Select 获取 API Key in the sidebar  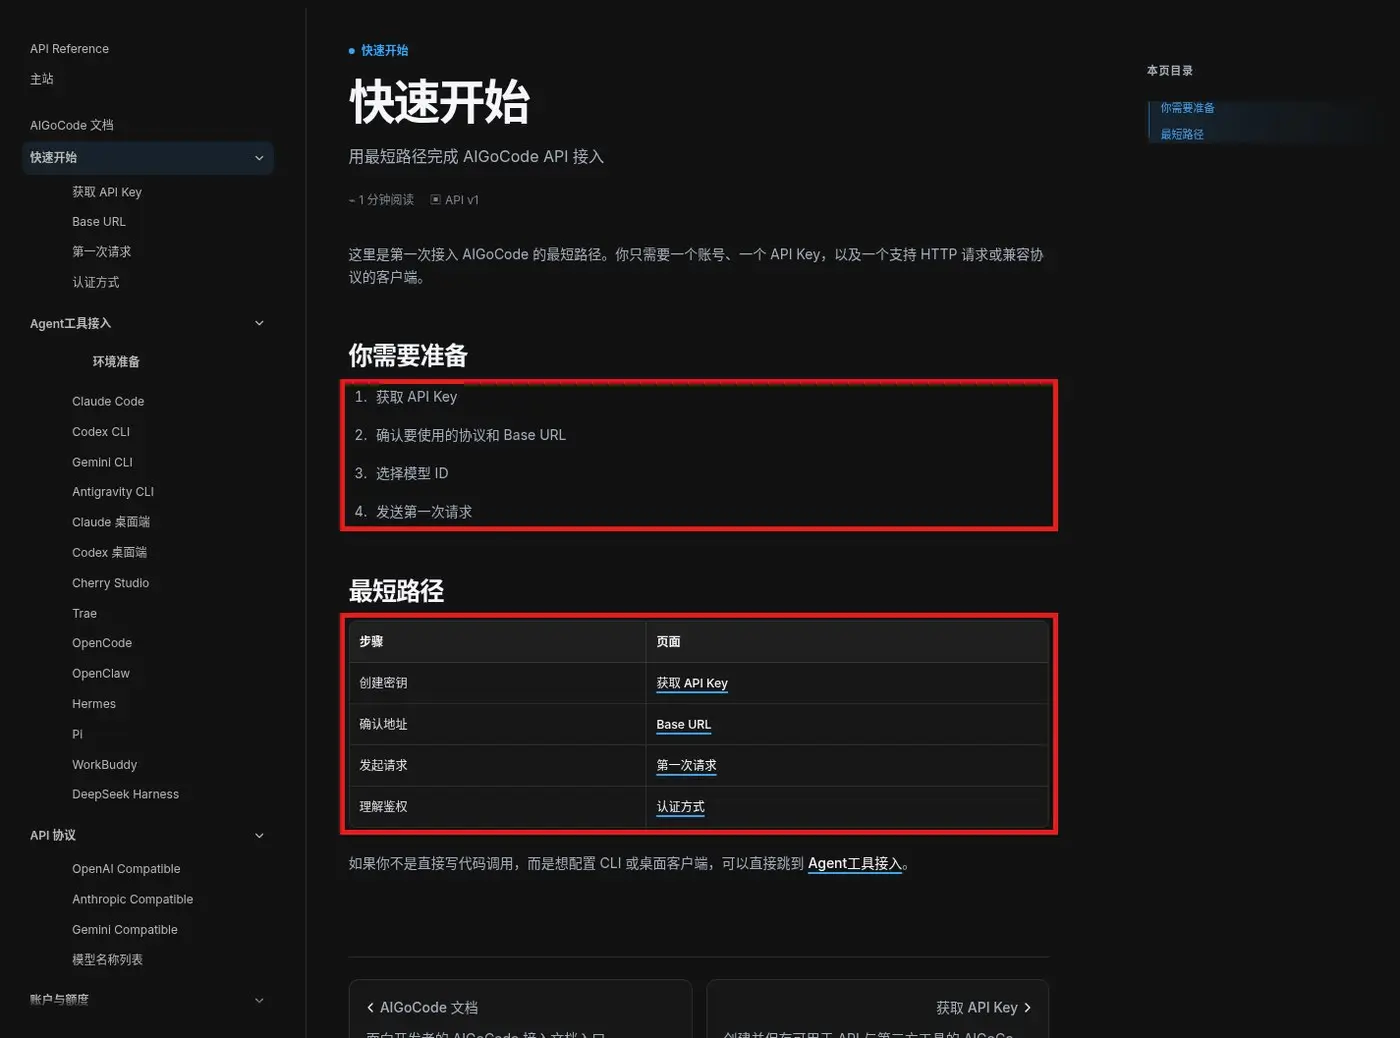pos(107,192)
